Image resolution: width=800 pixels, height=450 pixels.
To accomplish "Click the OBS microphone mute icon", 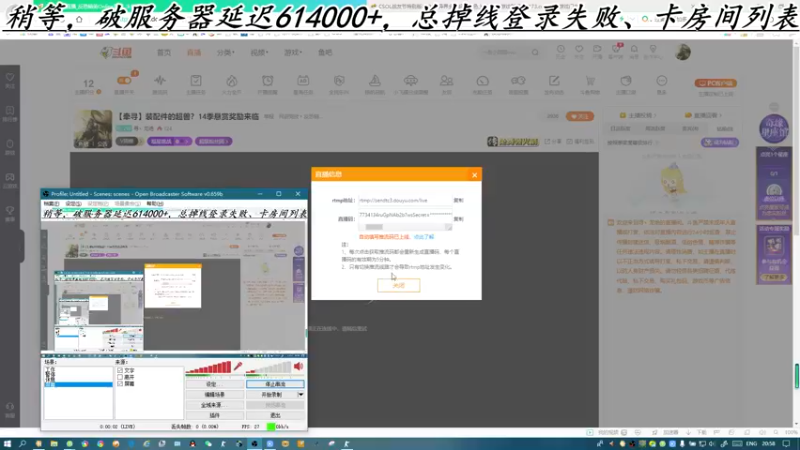I will (238, 366).
